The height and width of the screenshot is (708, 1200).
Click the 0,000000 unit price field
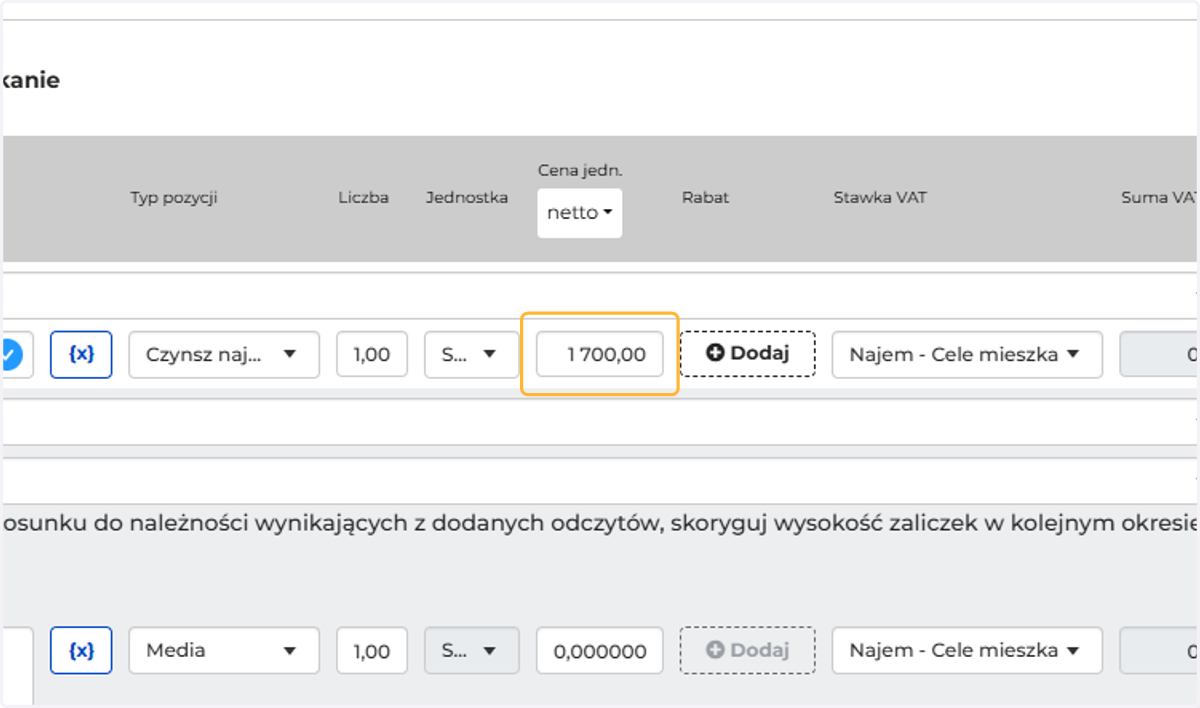(600, 650)
